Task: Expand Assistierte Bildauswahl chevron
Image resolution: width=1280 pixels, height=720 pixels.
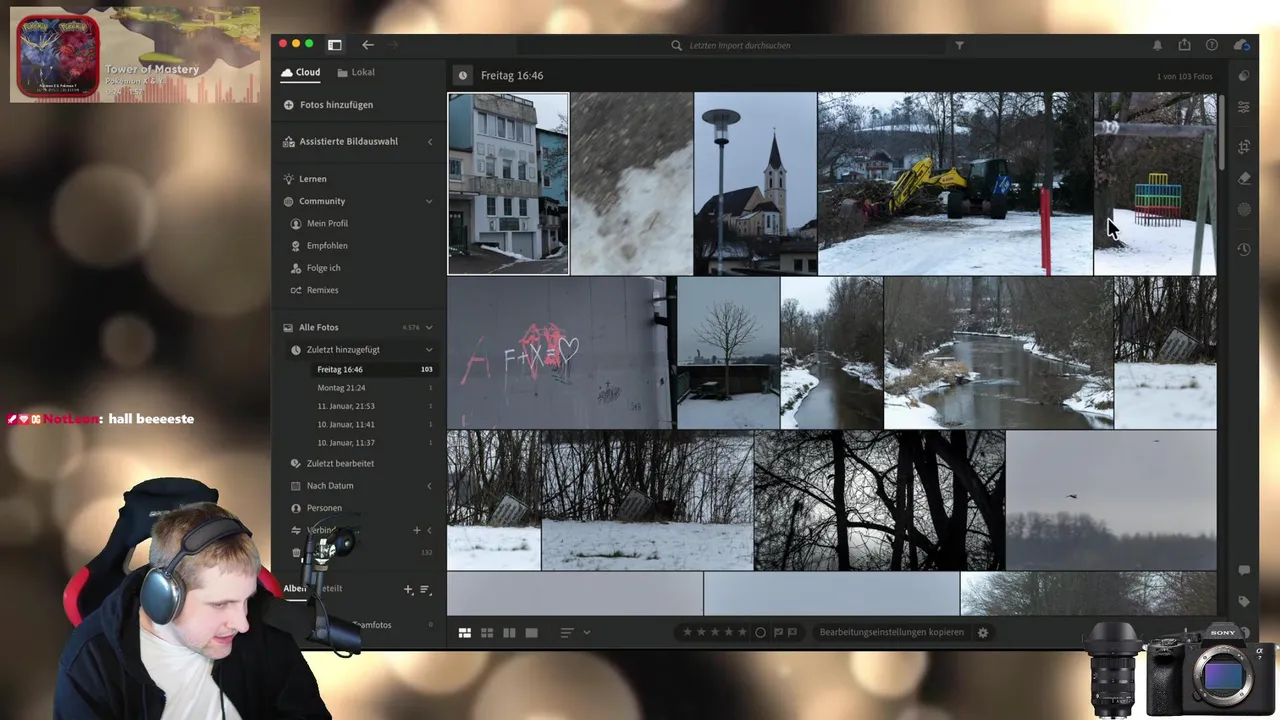Action: pyautogui.click(x=430, y=142)
